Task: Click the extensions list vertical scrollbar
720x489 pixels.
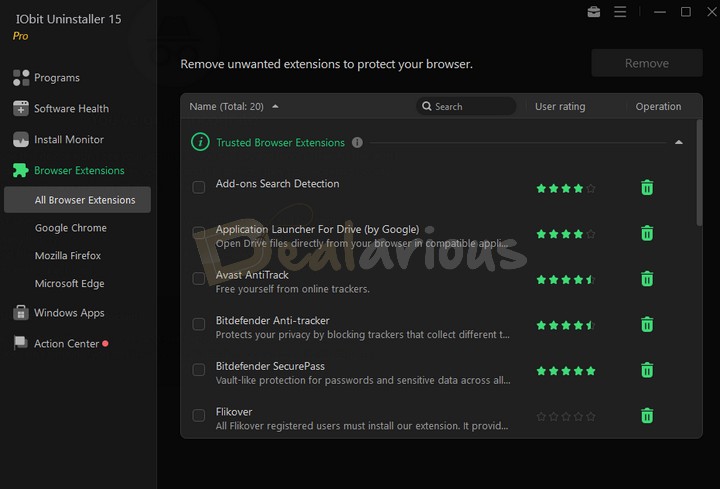Action: 699,173
